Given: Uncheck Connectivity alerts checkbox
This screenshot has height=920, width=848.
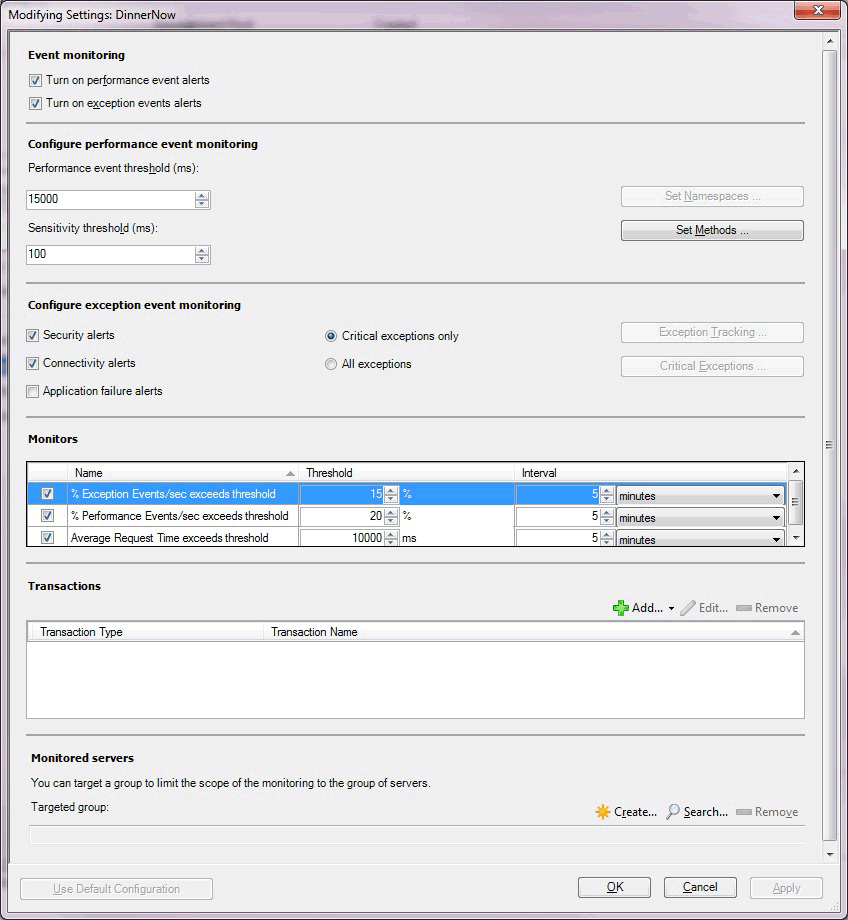Looking at the screenshot, I should click(32, 364).
